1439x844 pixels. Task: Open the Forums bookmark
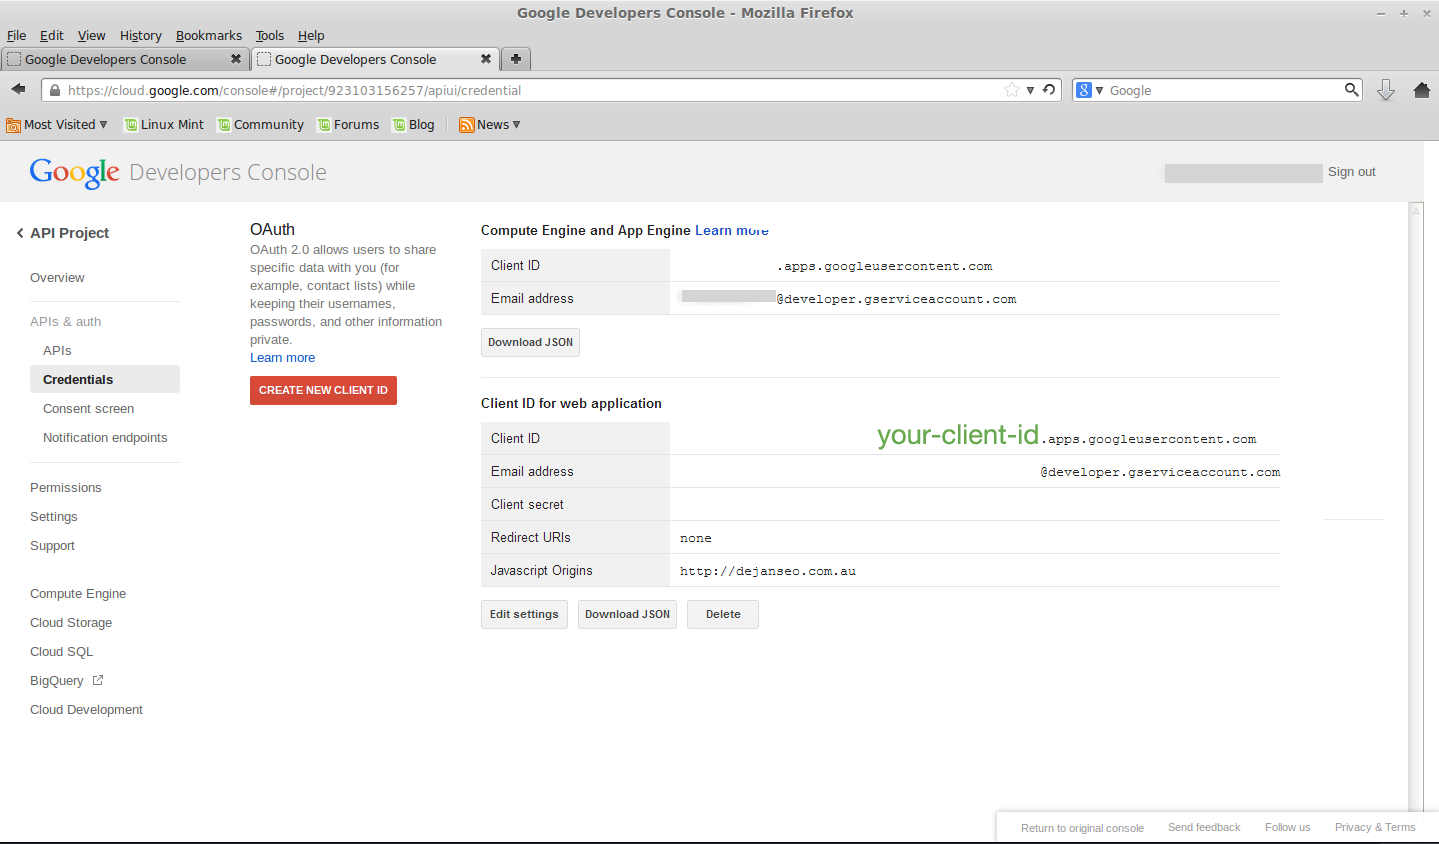pyautogui.click(x=348, y=125)
